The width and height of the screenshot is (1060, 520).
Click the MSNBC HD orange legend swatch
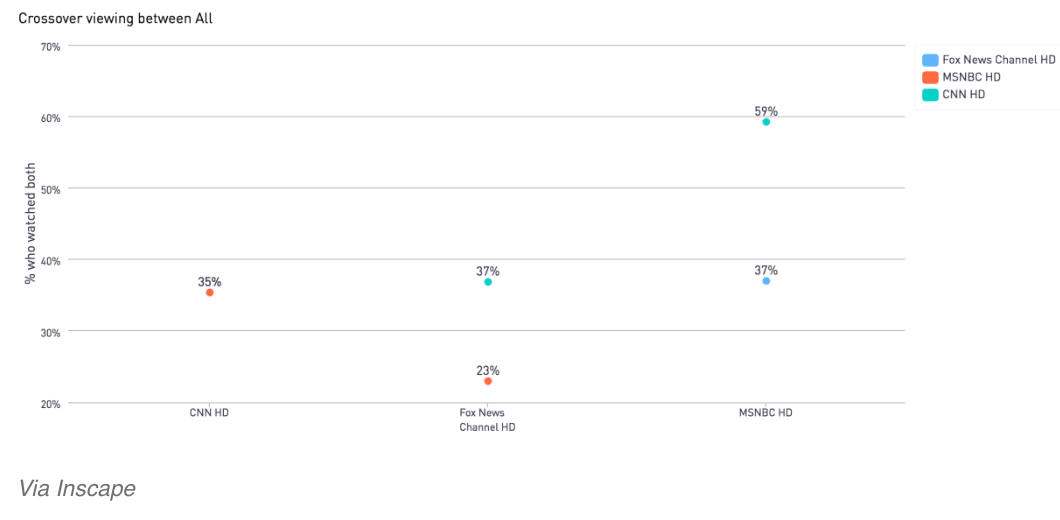click(930, 78)
